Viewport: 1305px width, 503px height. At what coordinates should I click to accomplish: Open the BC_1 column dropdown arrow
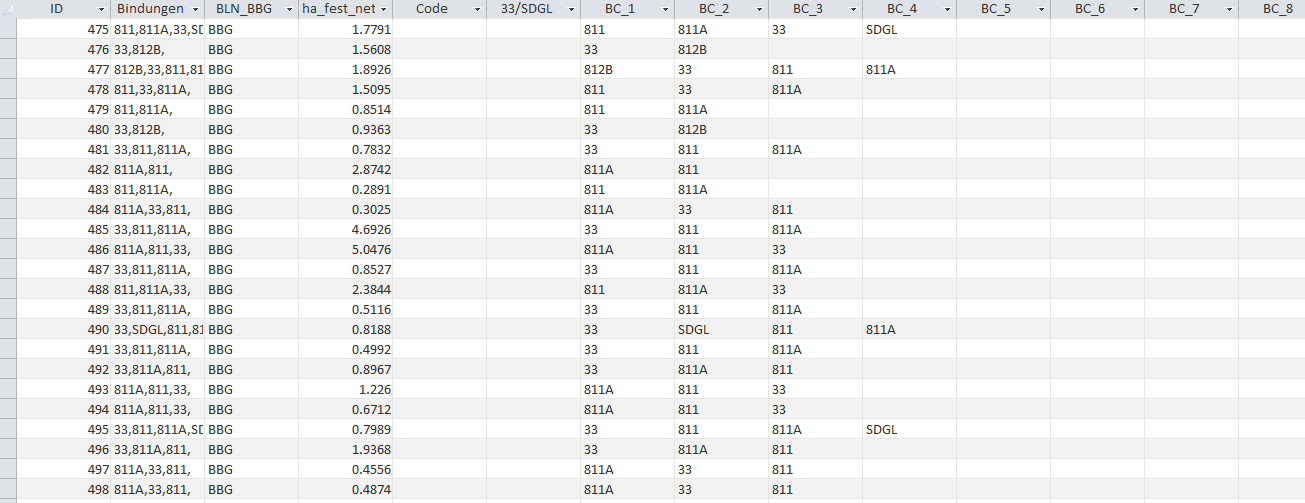click(x=665, y=9)
